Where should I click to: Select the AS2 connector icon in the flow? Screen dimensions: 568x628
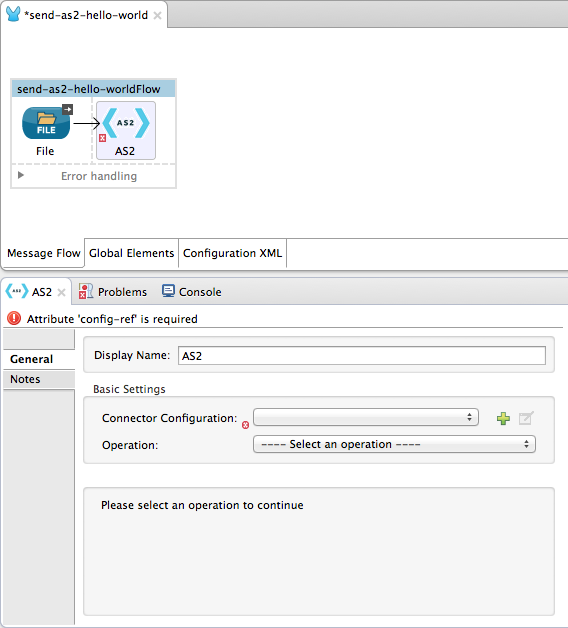click(126, 123)
